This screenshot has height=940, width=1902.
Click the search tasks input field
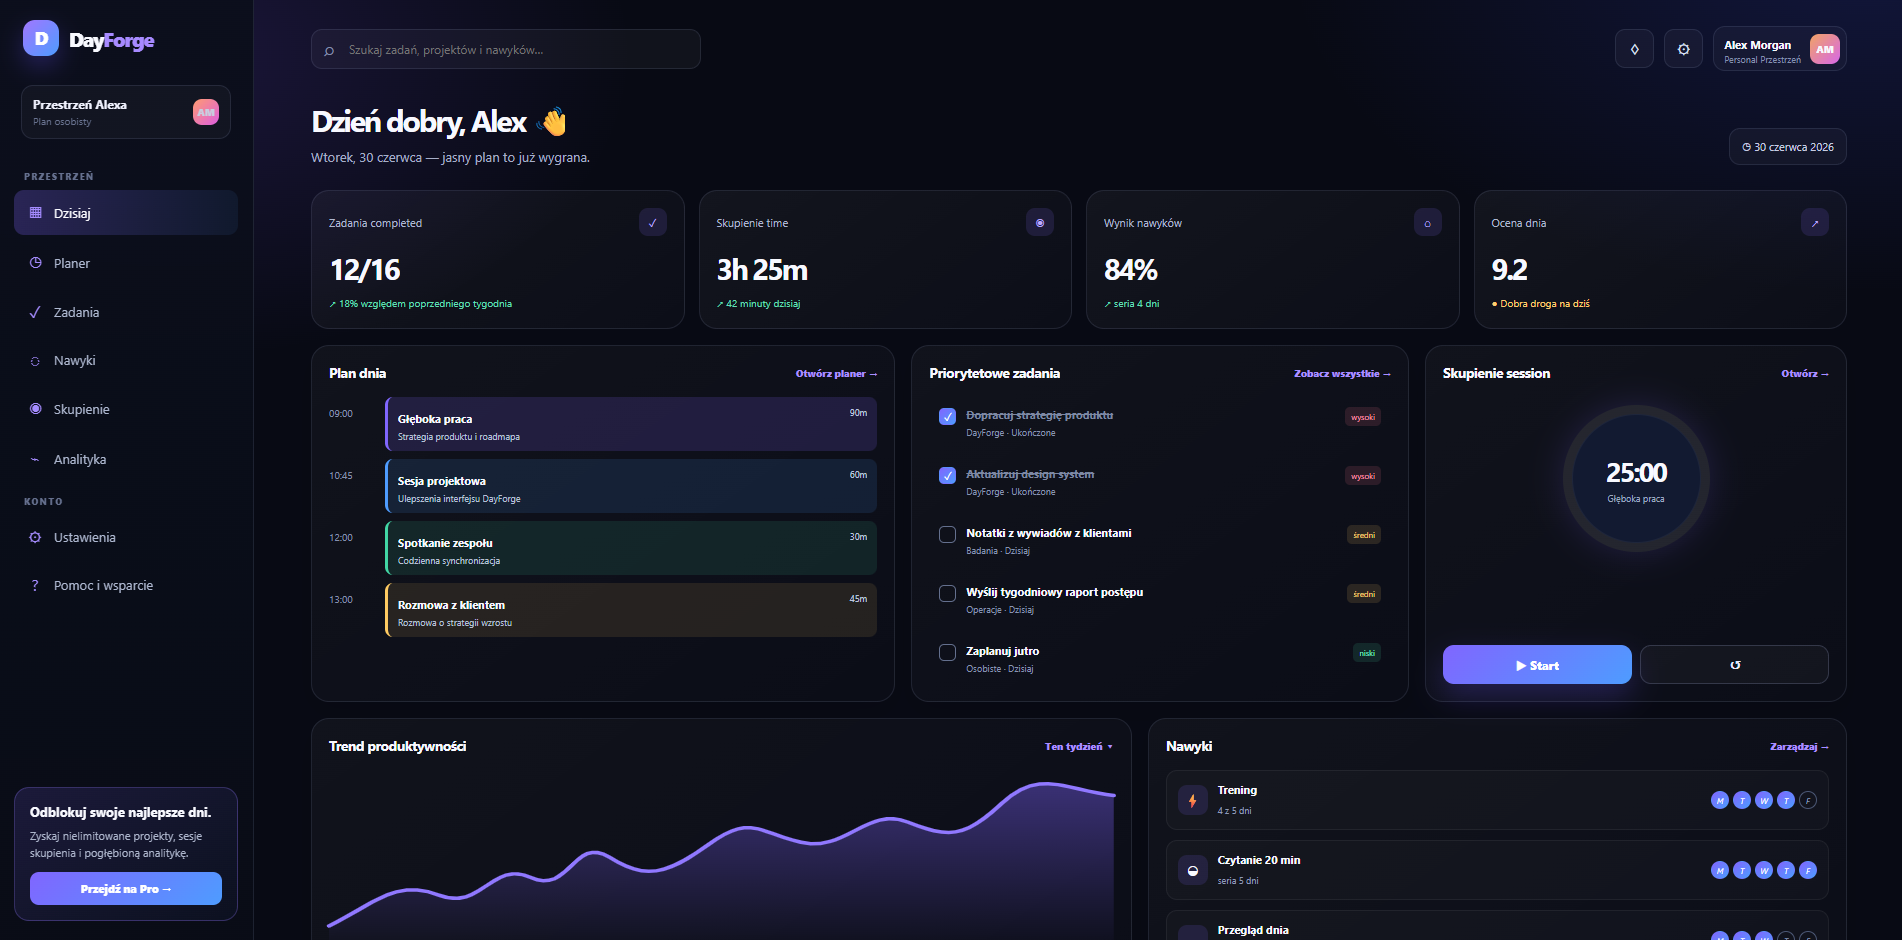point(506,49)
